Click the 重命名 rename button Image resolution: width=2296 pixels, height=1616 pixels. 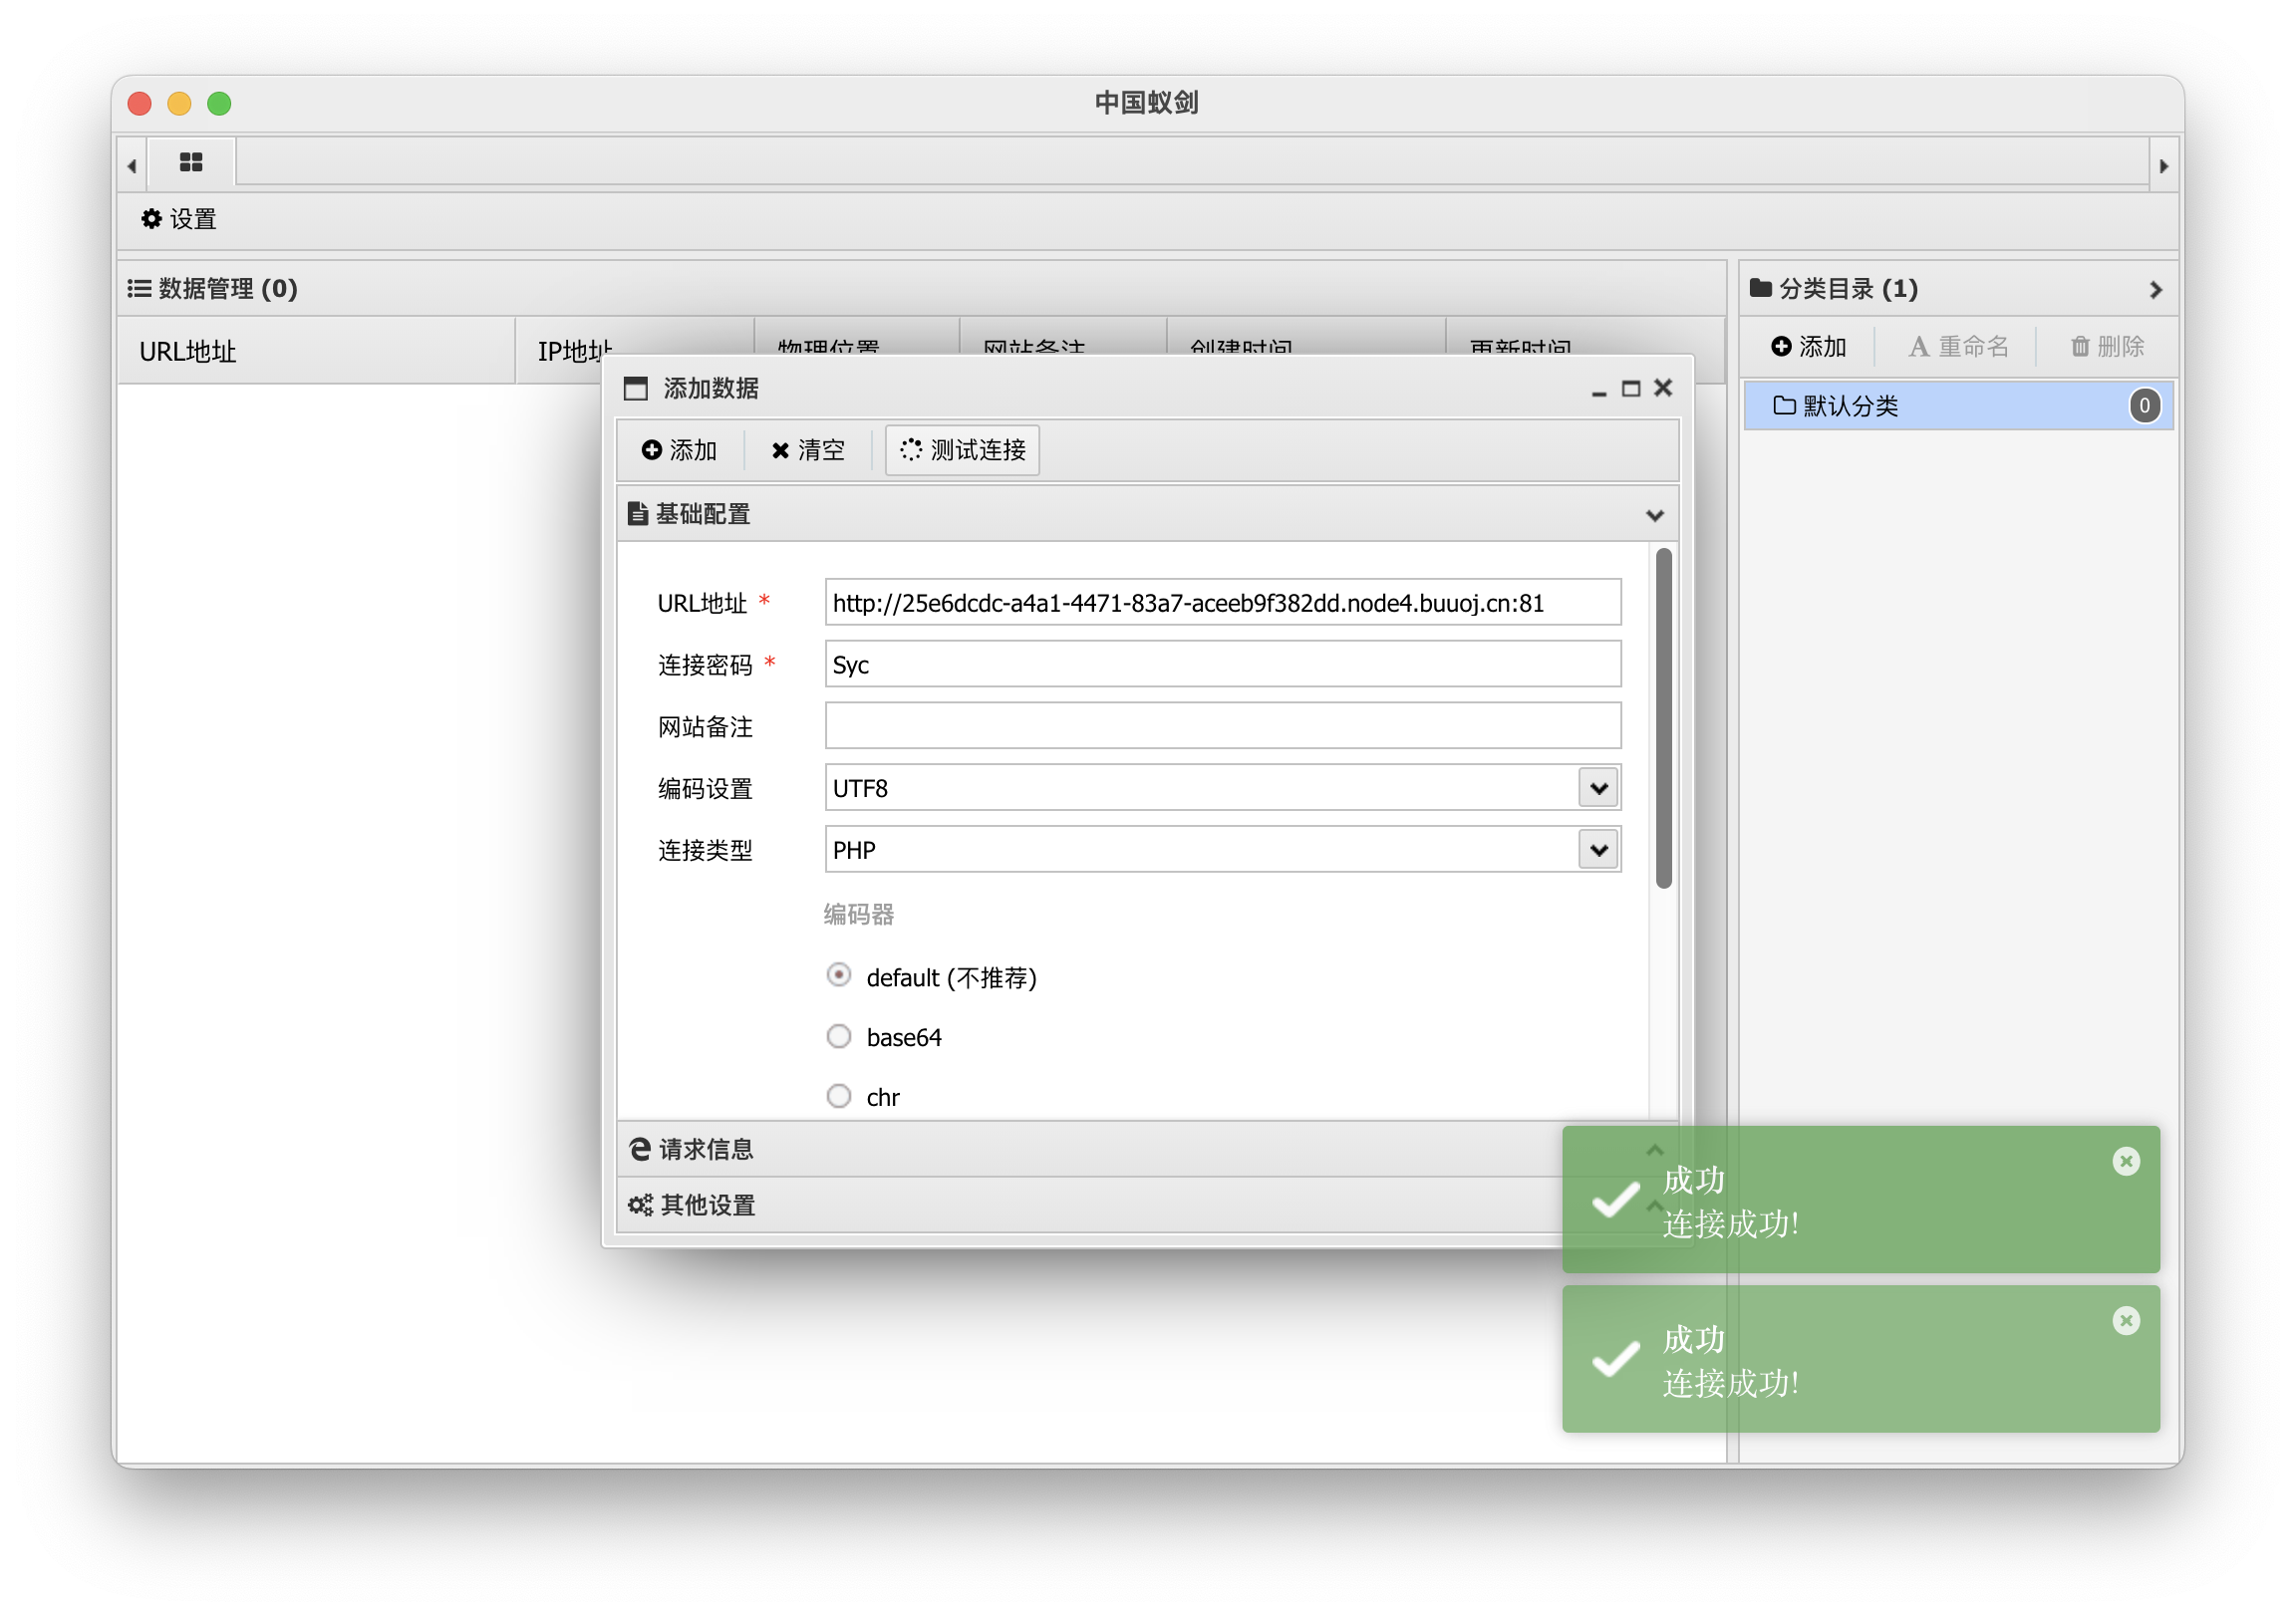(x=1958, y=346)
